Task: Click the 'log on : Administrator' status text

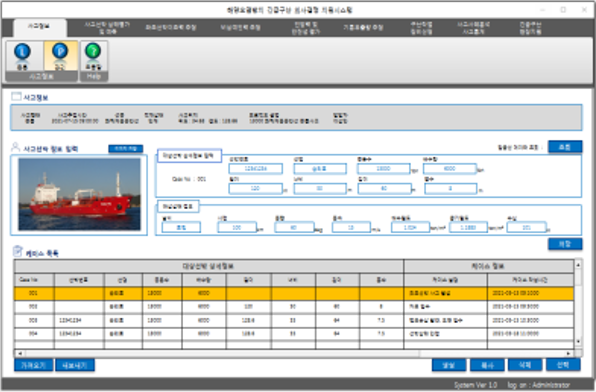Action: (539, 385)
